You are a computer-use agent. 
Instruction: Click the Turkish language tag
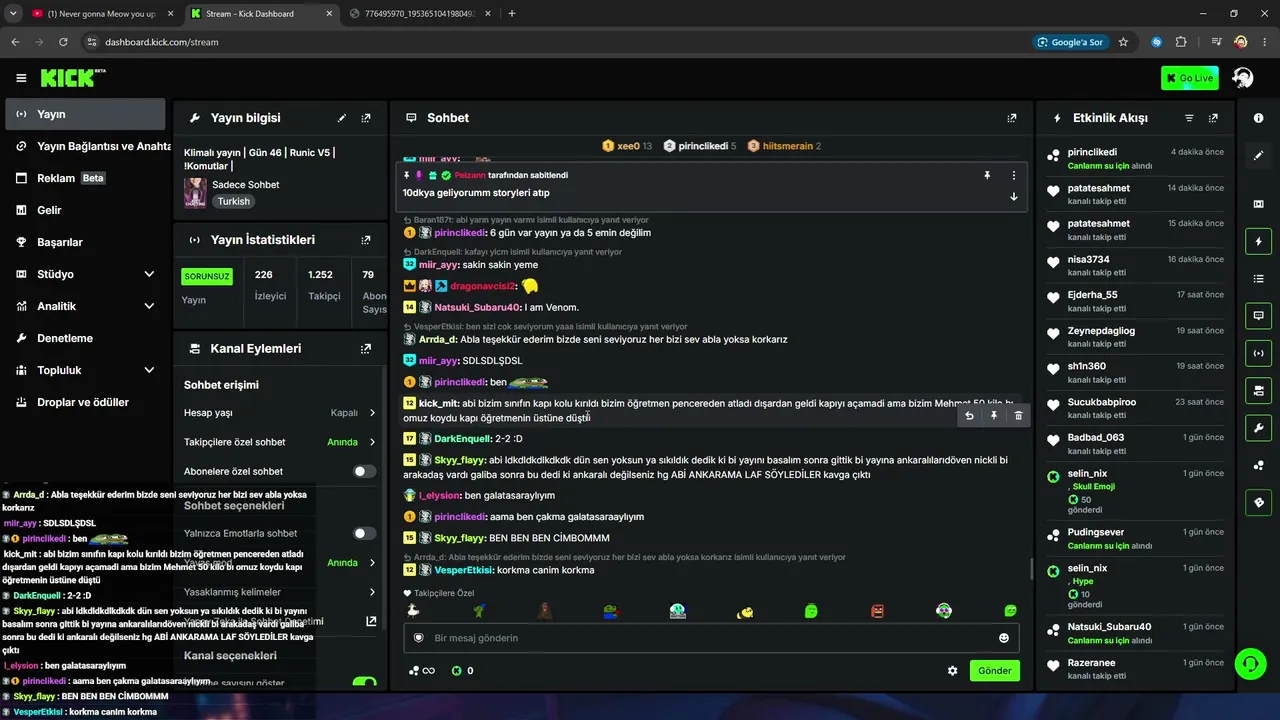click(x=234, y=201)
